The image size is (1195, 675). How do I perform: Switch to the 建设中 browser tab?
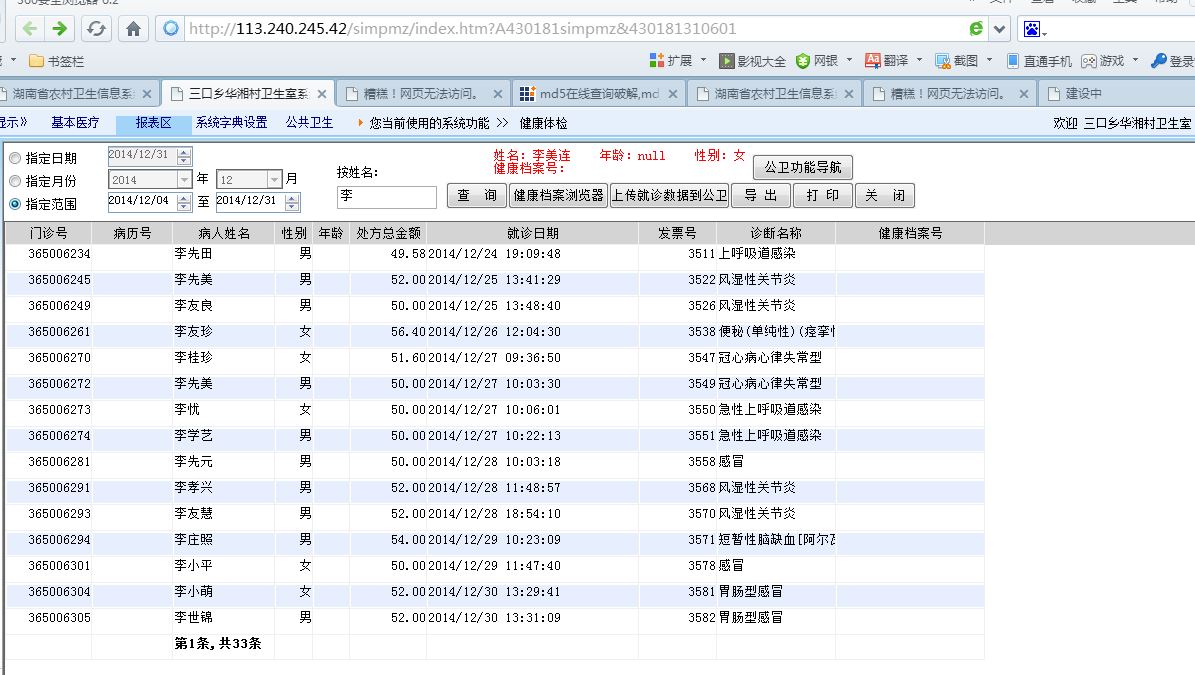coord(1083,94)
